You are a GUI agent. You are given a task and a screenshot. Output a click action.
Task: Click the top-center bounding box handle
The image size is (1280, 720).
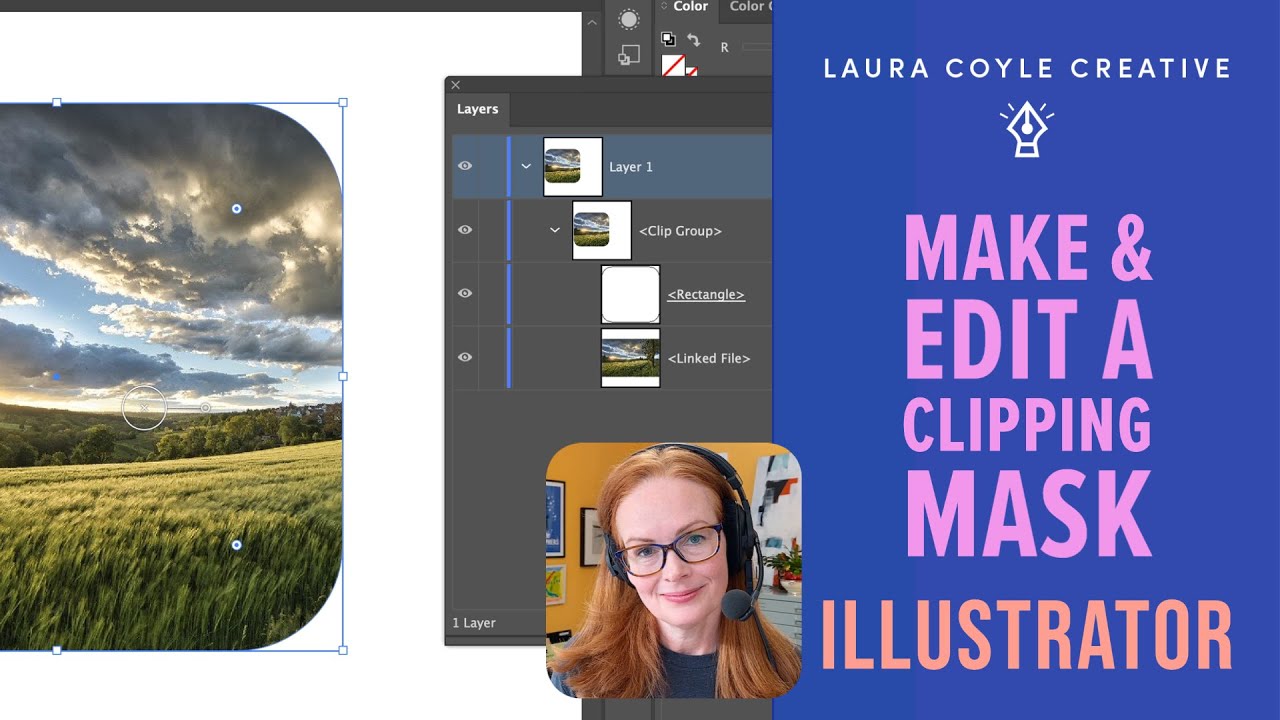[x=57, y=103]
